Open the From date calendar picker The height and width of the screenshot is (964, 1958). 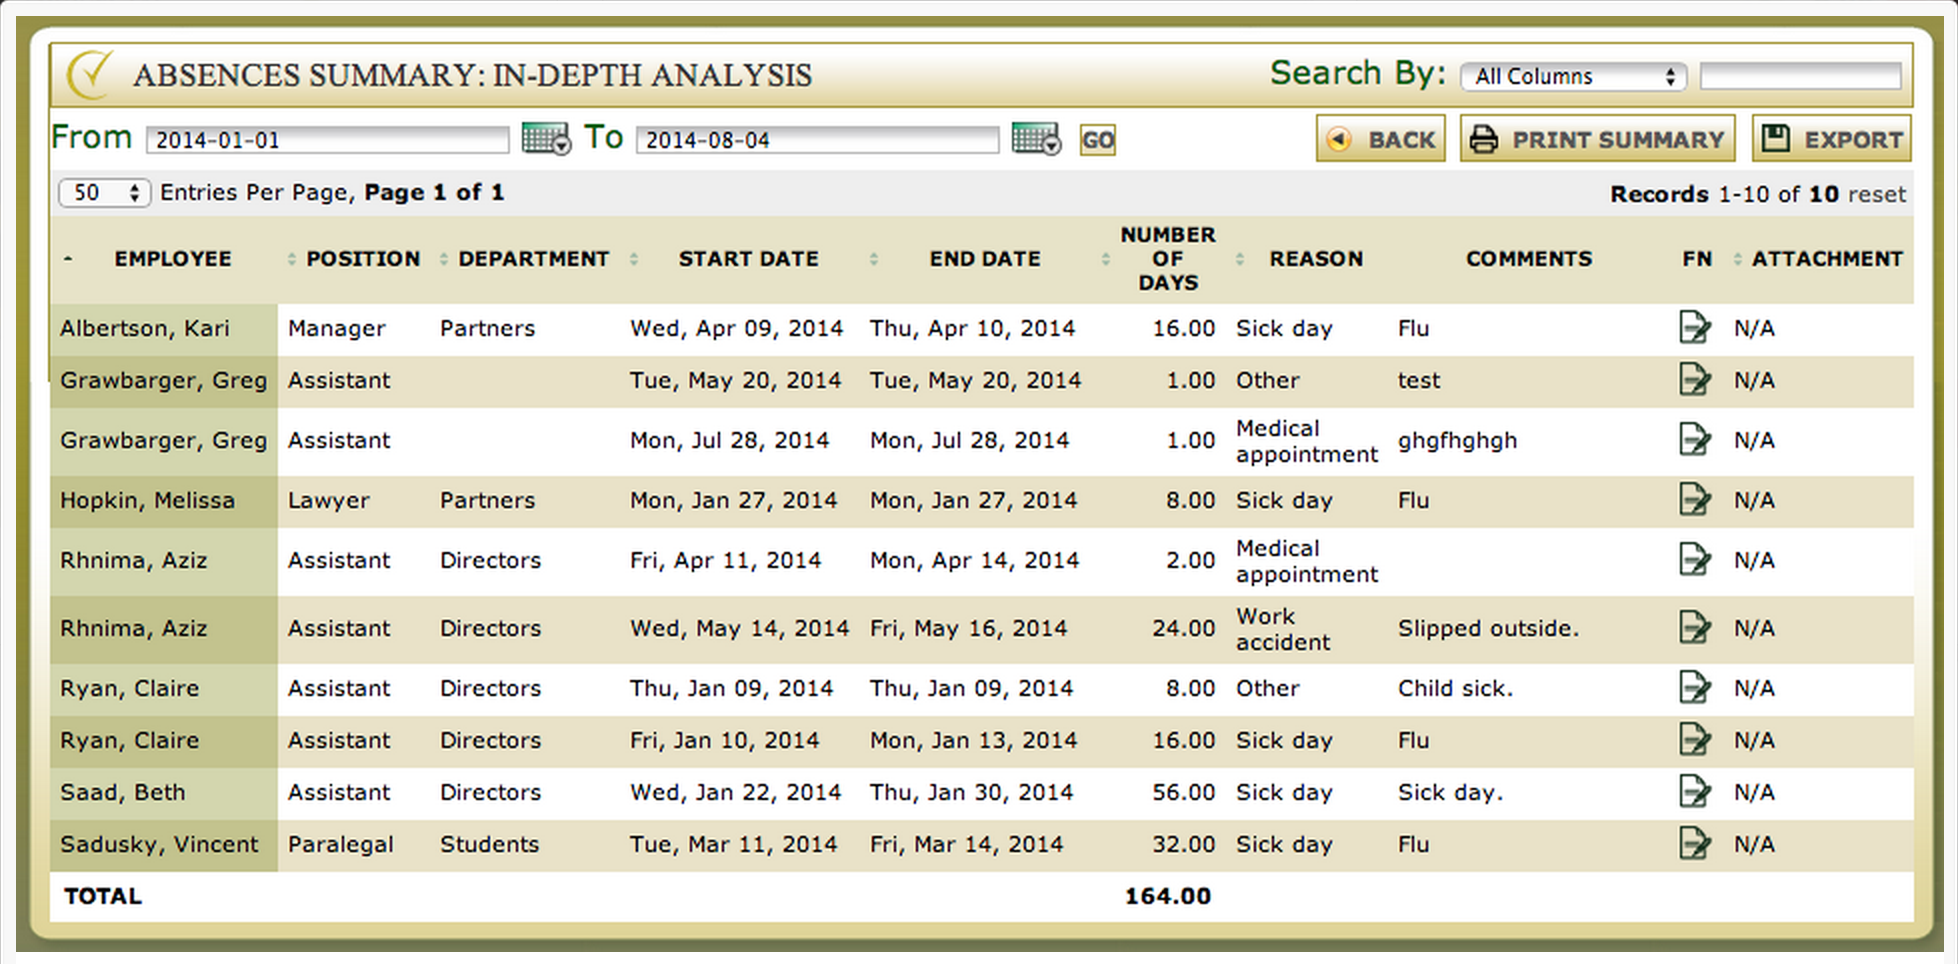pyautogui.click(x=545, y=139)
